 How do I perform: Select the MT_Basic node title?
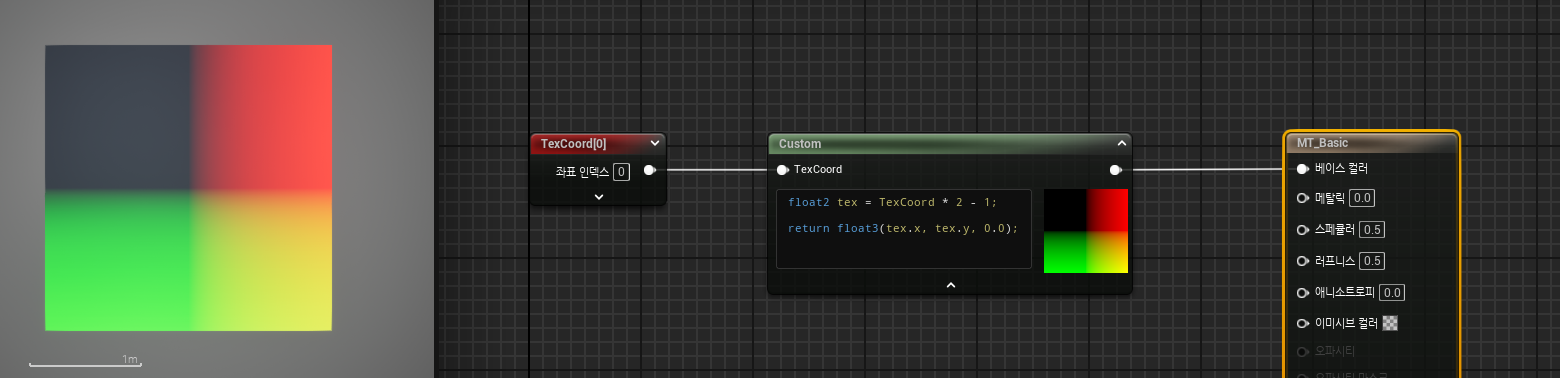click(1322, 143)
